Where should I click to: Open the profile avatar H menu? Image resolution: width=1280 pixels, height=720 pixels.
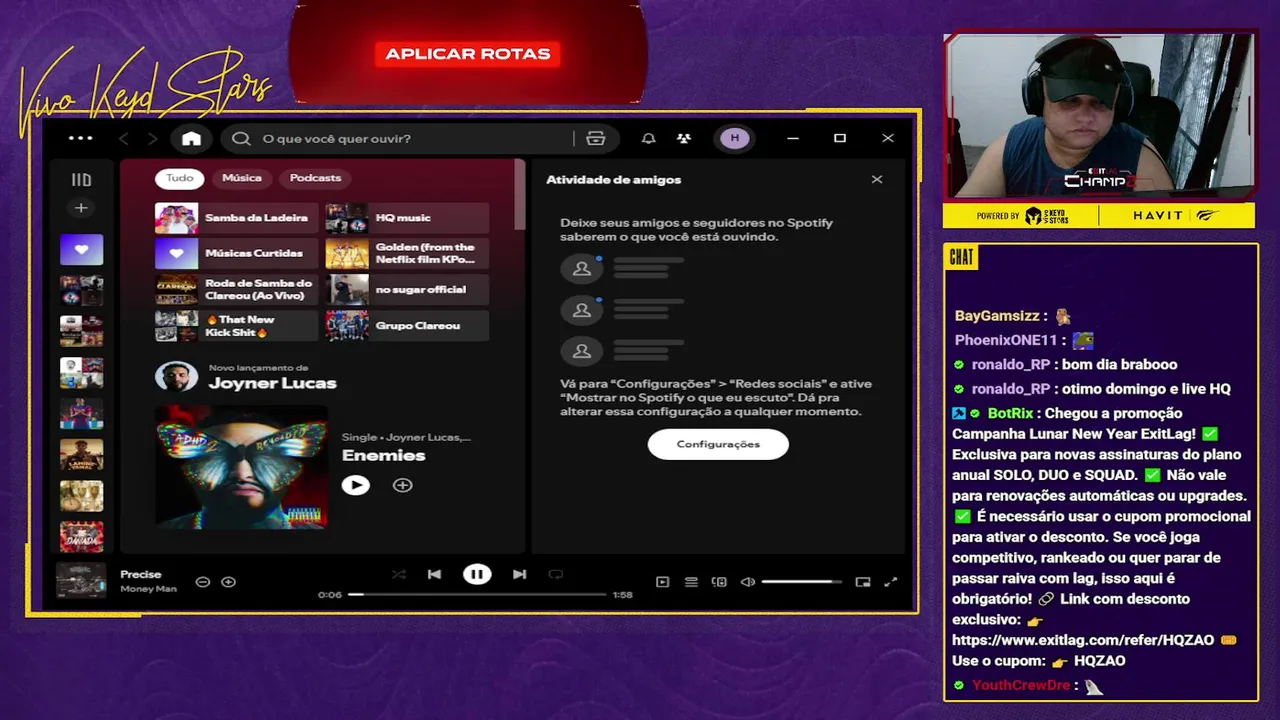pos(735,138)
